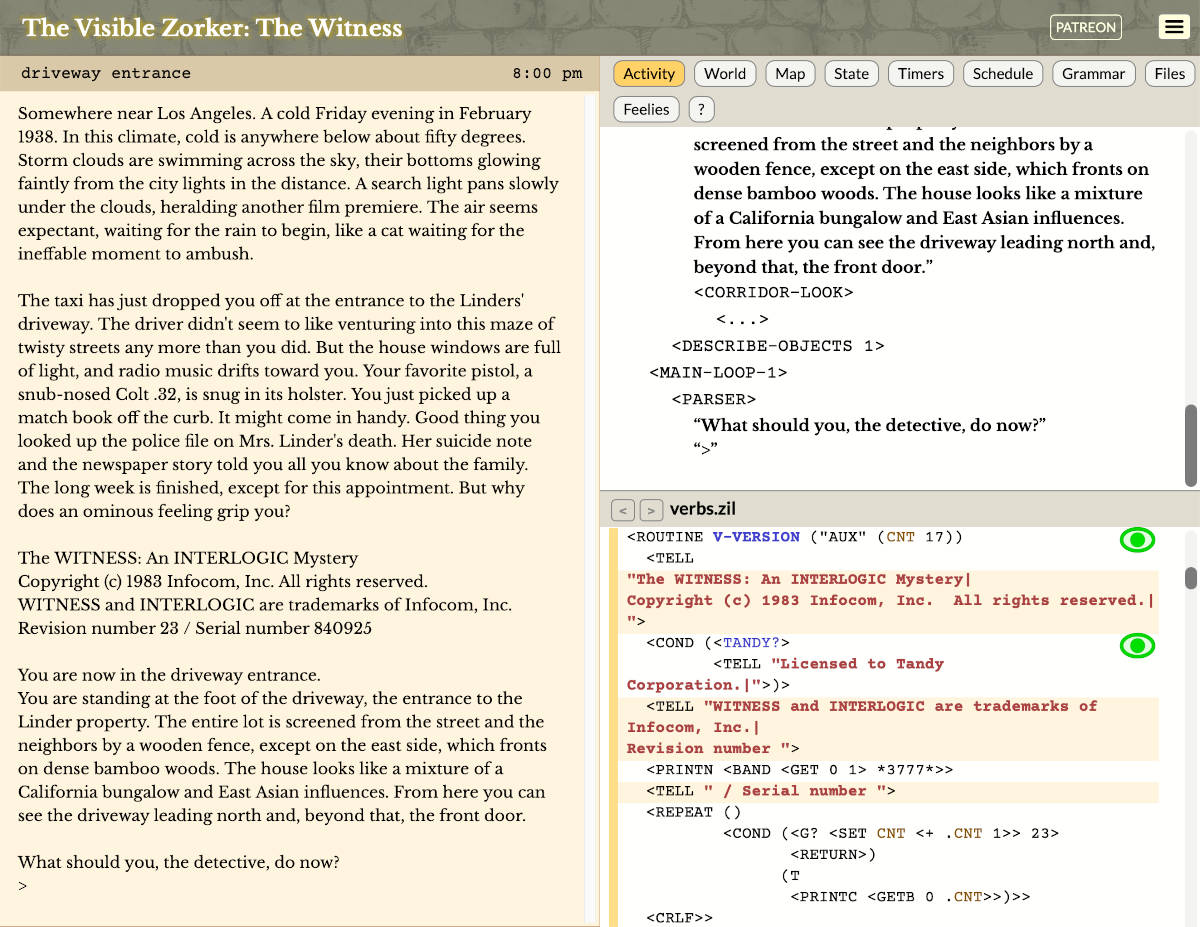
Task: Open the State tab
Action: pyautogui.click(x=852, y=73)
